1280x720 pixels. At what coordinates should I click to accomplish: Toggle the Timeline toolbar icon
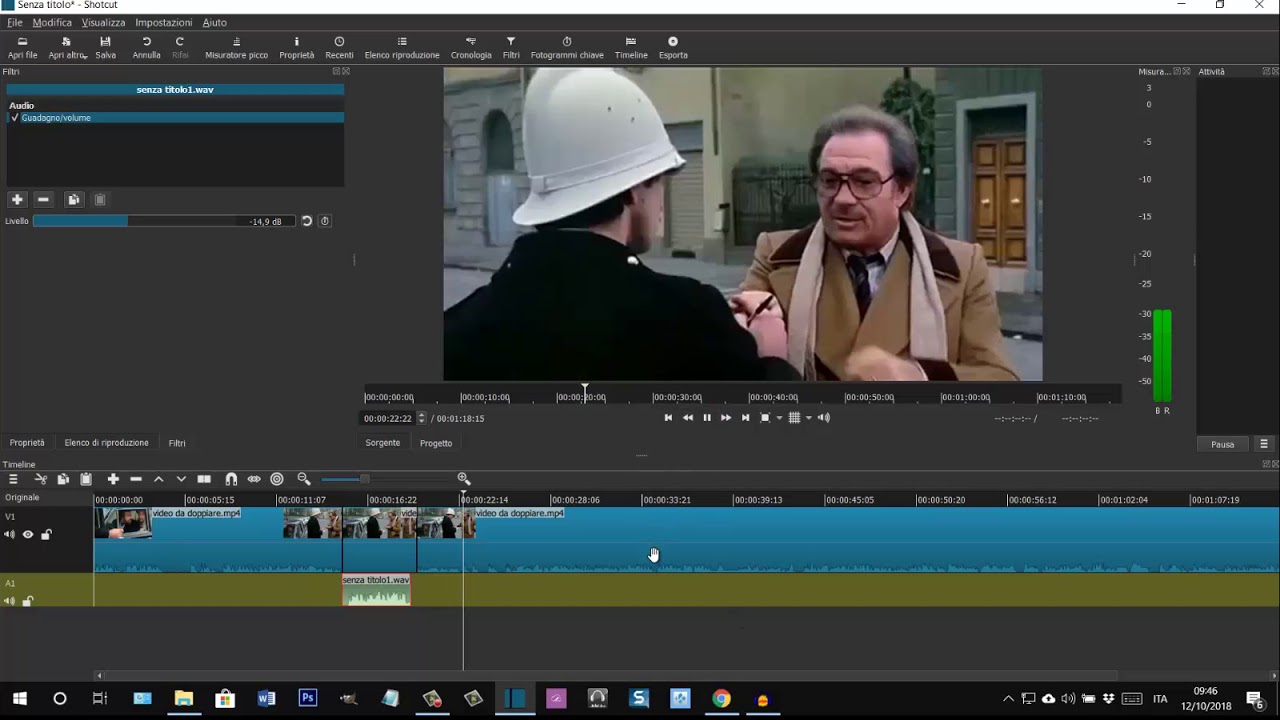(x=631, y=42)
